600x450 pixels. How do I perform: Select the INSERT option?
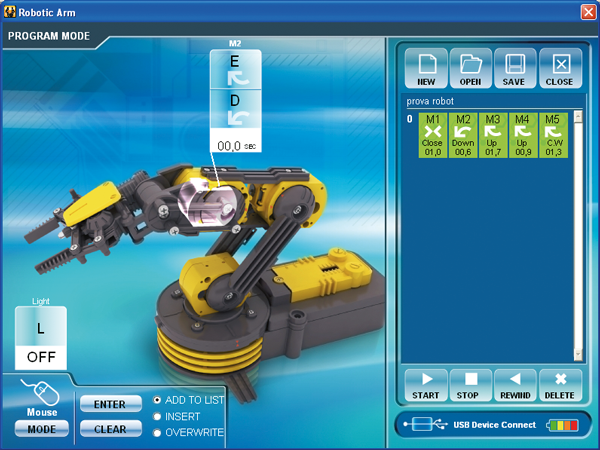pyautogui.click(x=176, y=416)
